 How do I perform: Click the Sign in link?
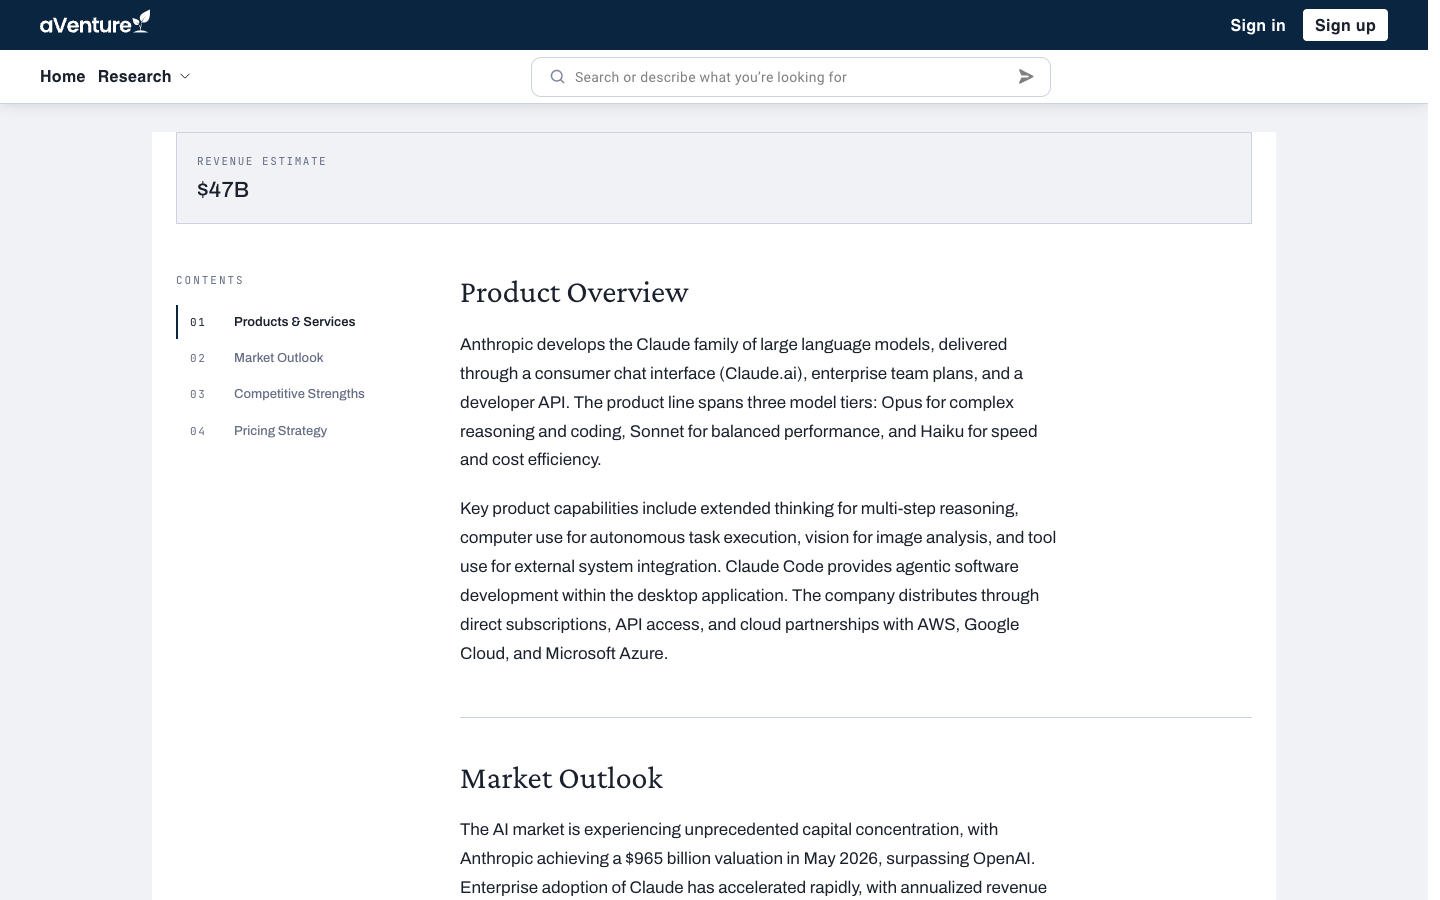coord(1258,25)
